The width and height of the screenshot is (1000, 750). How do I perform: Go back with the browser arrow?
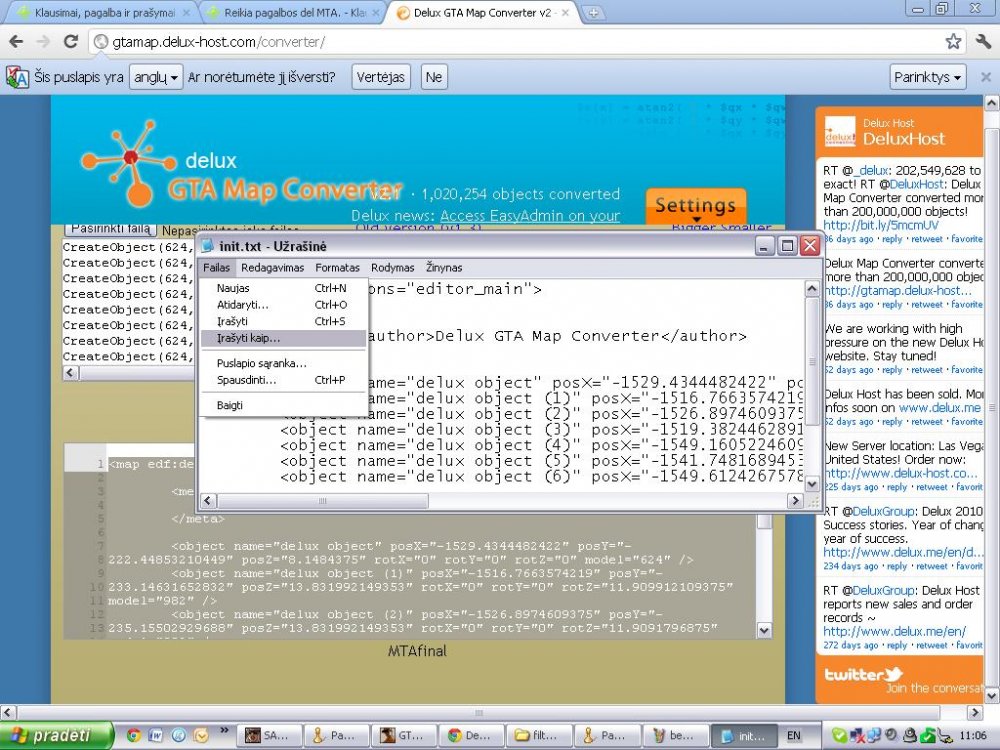tap(17, 42)
